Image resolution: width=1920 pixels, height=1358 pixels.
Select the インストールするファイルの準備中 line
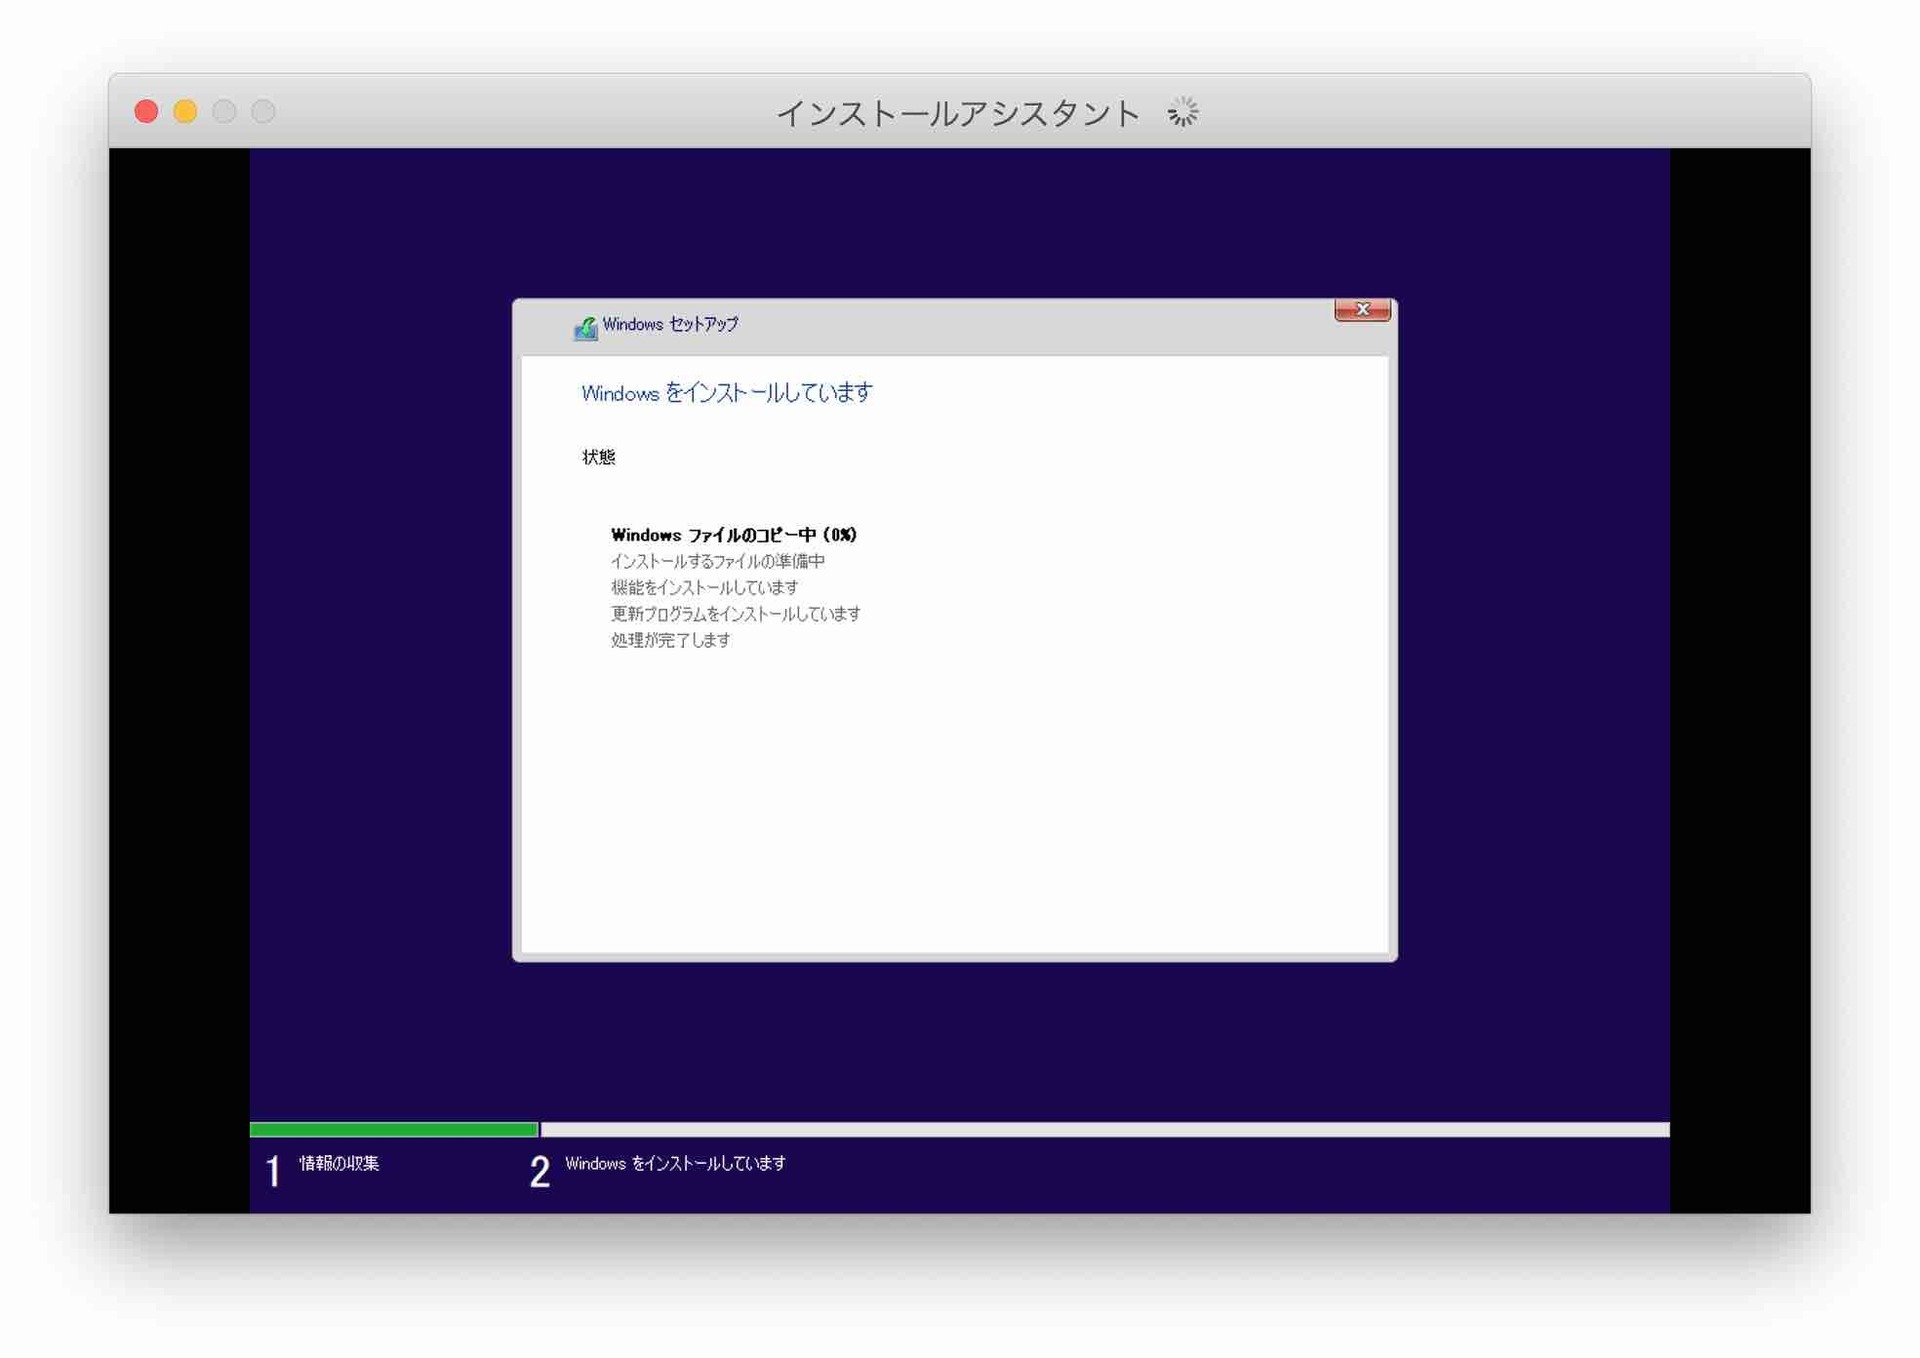(718, 562)
